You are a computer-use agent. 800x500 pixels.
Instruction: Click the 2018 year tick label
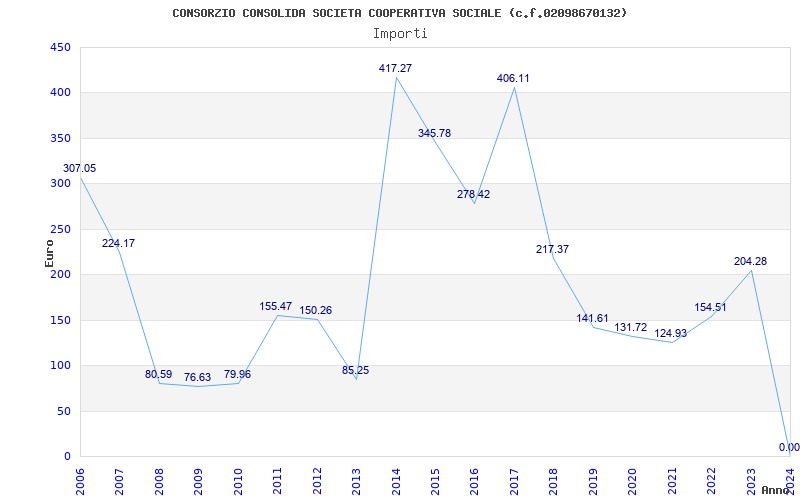point(554,482)
